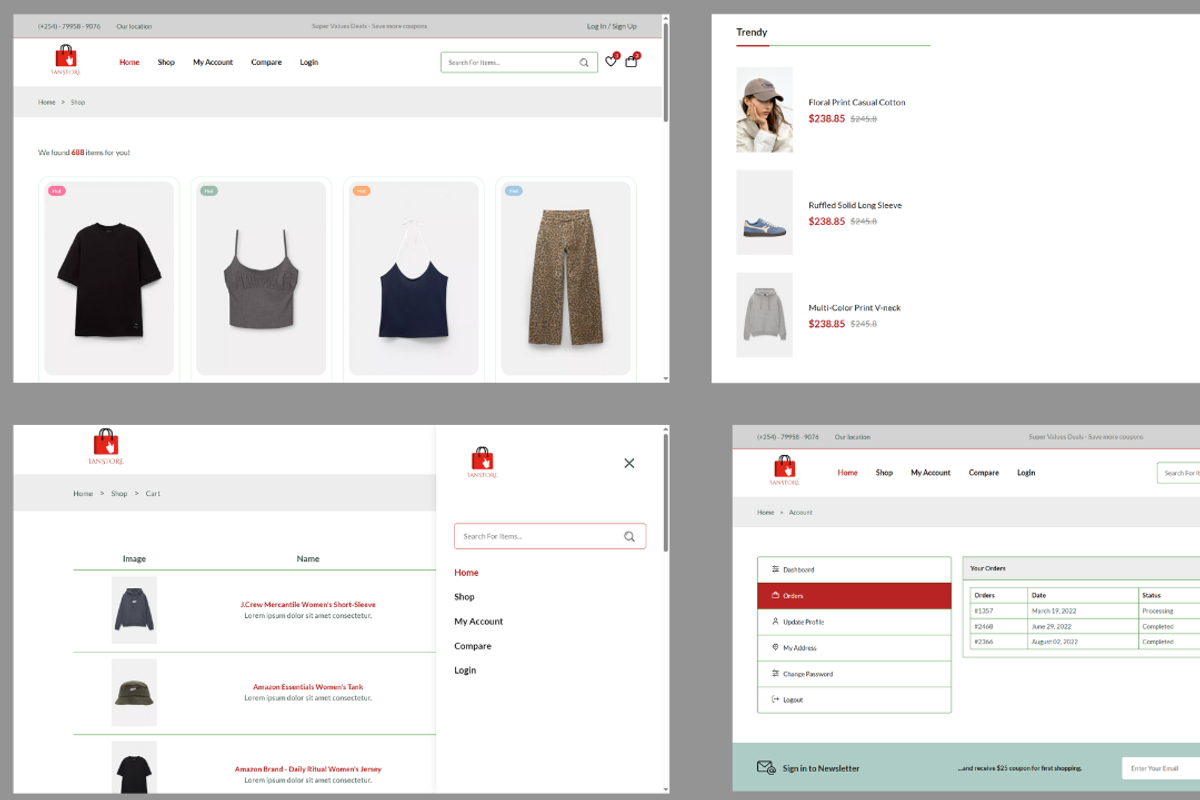1200x800 pixels.
Task: Click the Dashboard sliders icon in the account sidebar
Action: [x=775, y=569]
